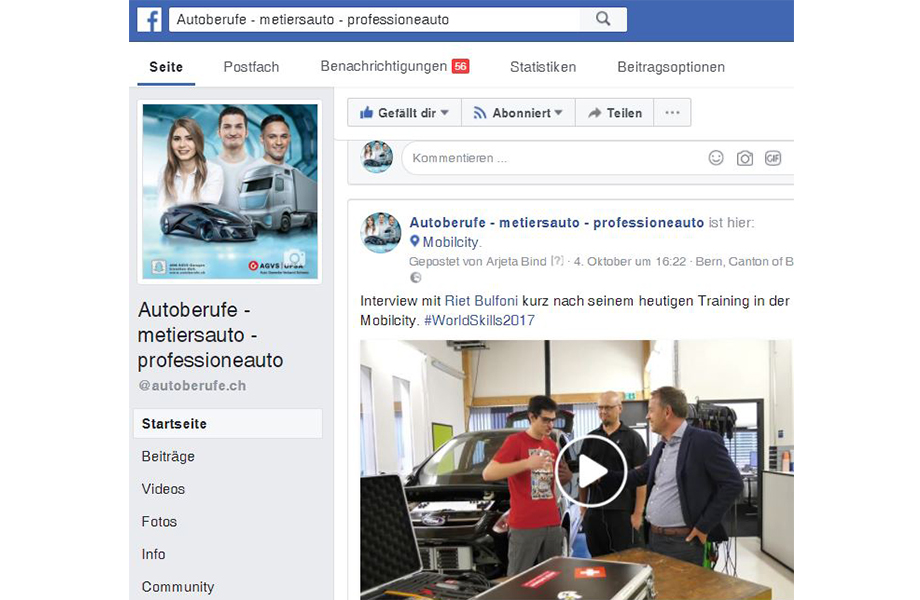Open the Gefällt dir dropdown
The height and width of the screenshot is (600, 920).
click(x=404, y=113)
